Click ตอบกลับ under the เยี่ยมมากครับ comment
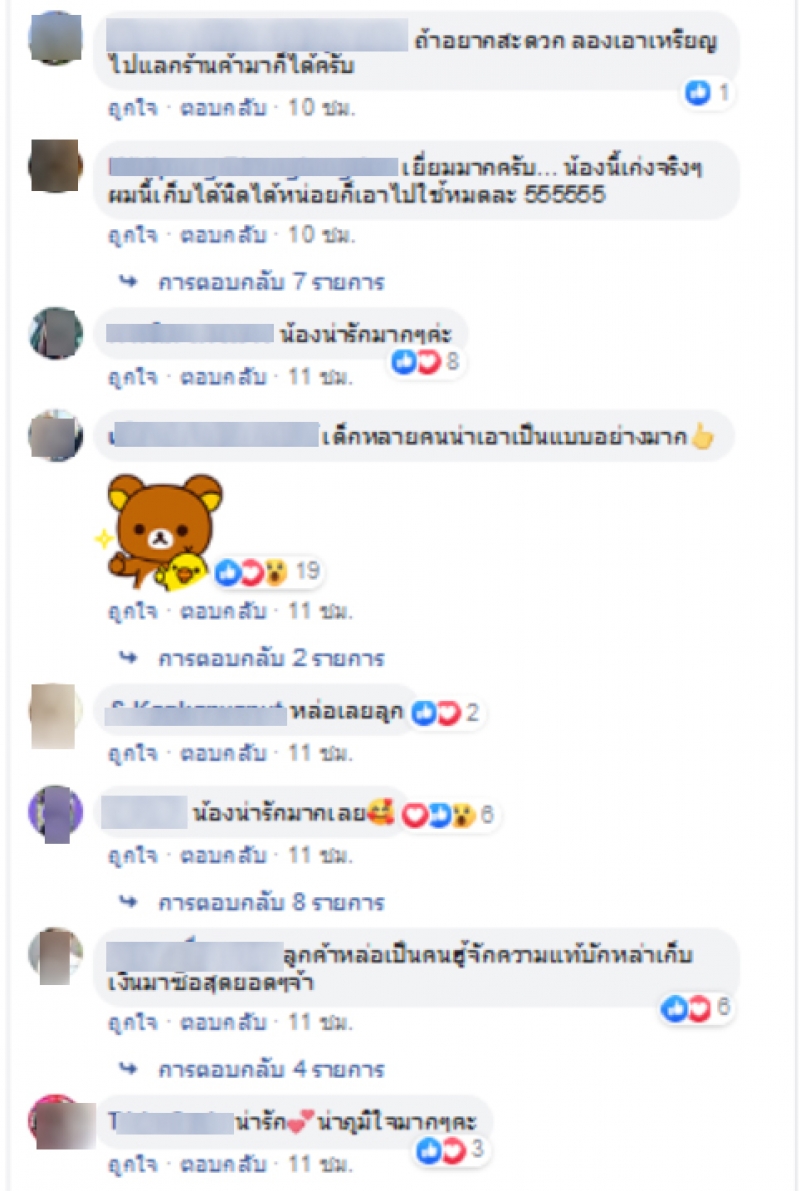800x1191 pixels. pos(223,235)
